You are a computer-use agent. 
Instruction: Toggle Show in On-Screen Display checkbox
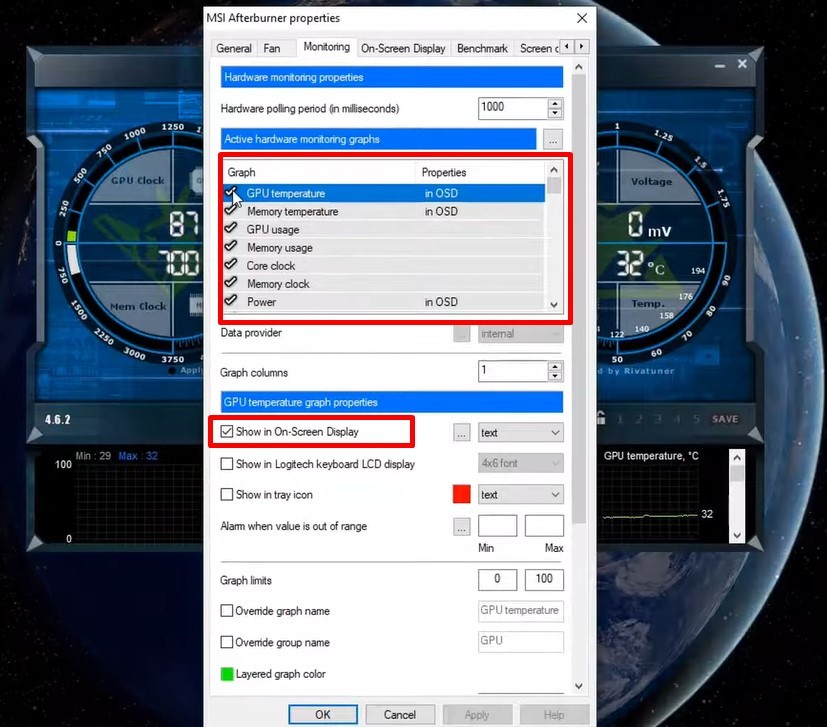click(227, 432)
